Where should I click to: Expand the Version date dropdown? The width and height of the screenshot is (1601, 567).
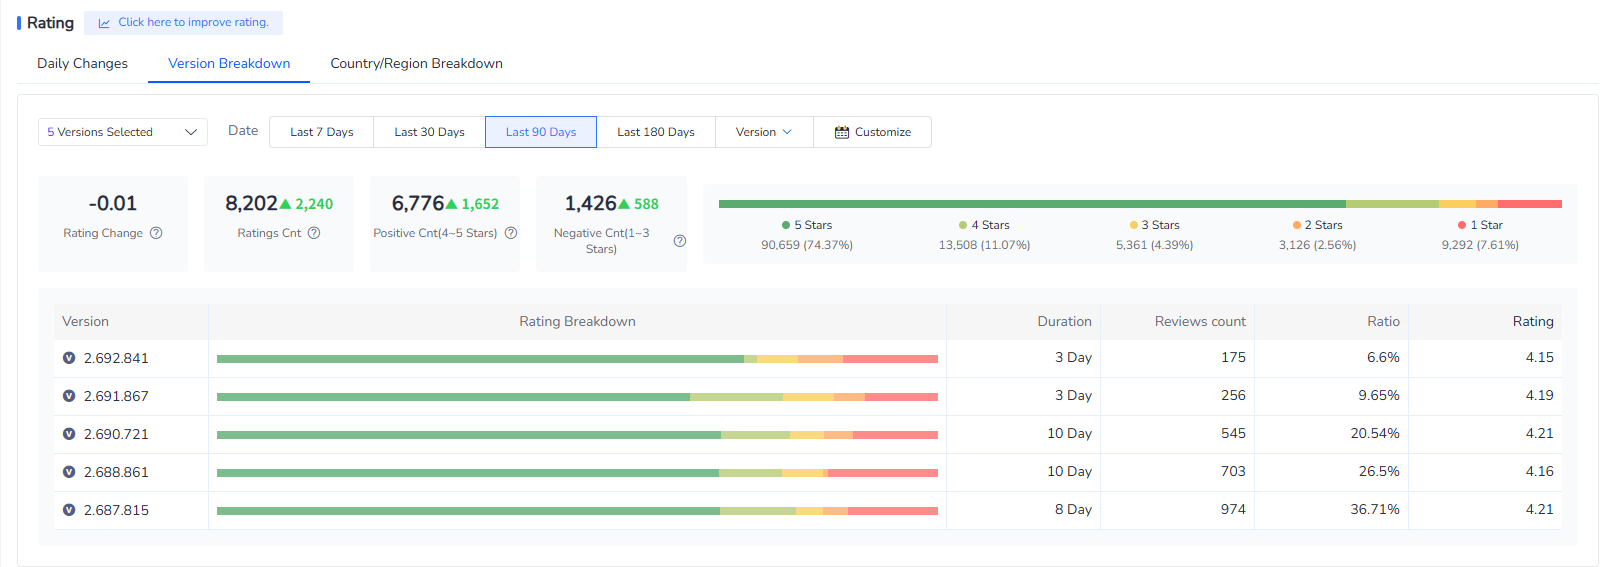(764, 132)
